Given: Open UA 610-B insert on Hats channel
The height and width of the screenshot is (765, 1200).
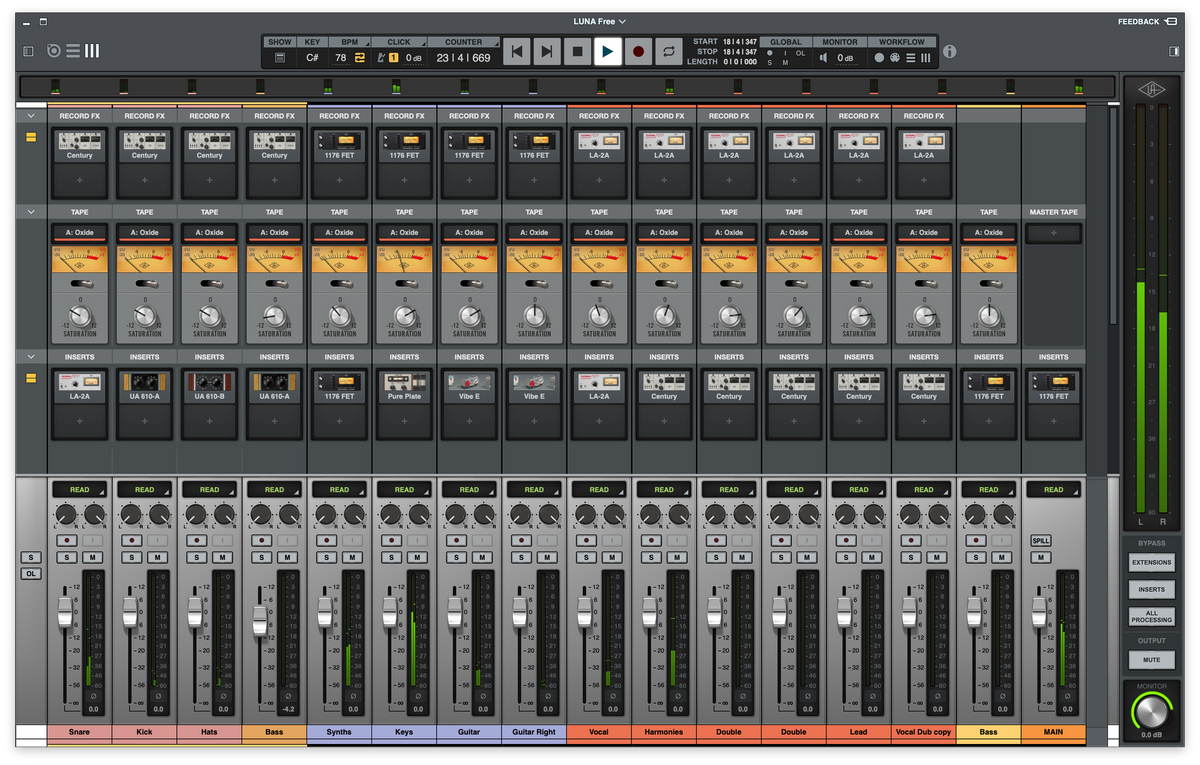Looking at the screenshot, I should (209, 387).
